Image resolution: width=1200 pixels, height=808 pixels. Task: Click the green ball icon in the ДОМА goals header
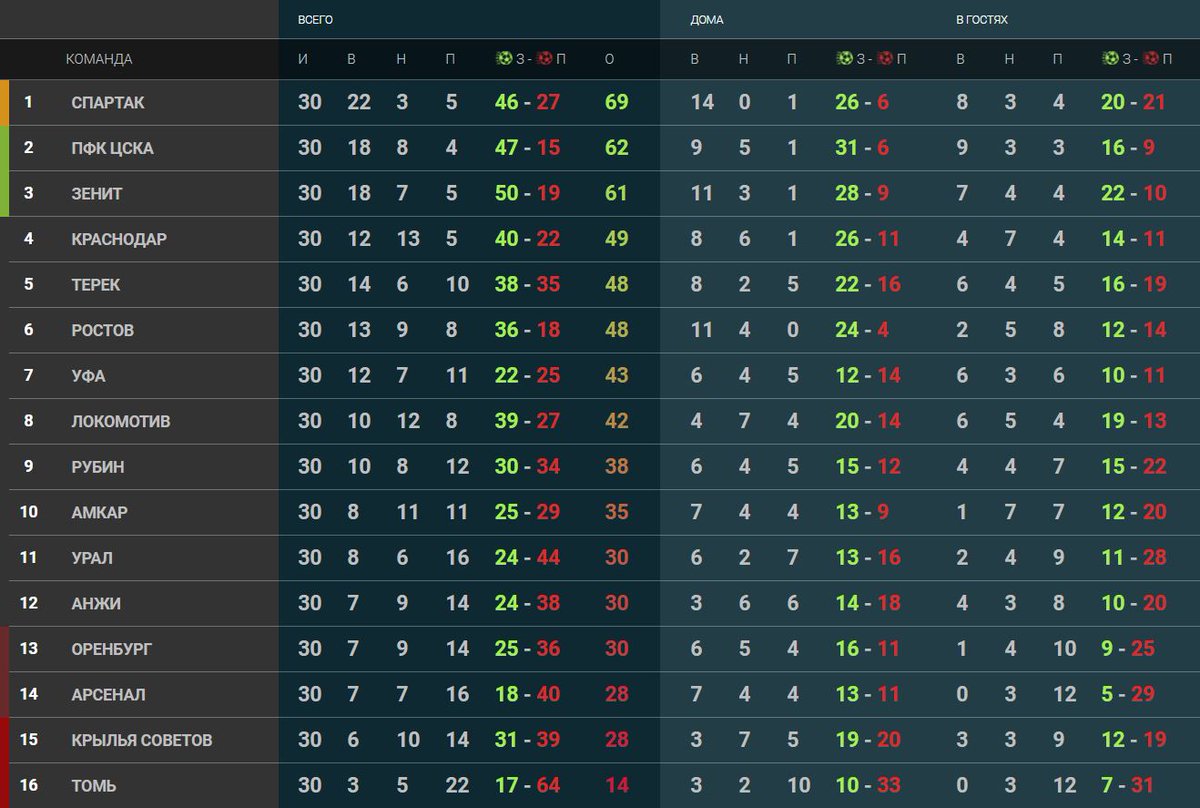pyautogui.click(x=844, y=59)
